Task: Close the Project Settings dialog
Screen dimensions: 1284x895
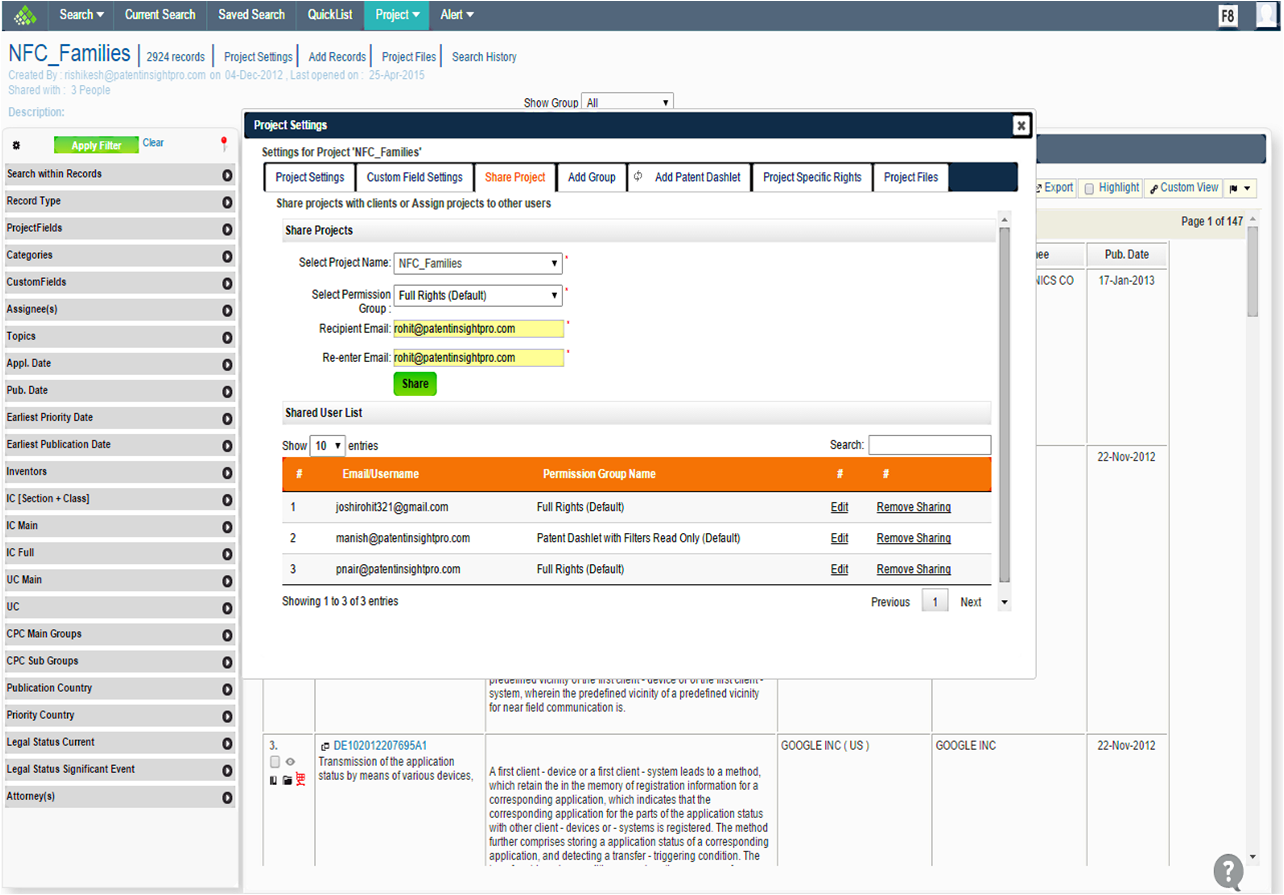Action: pyautogui.click(x=1020, y=125)
